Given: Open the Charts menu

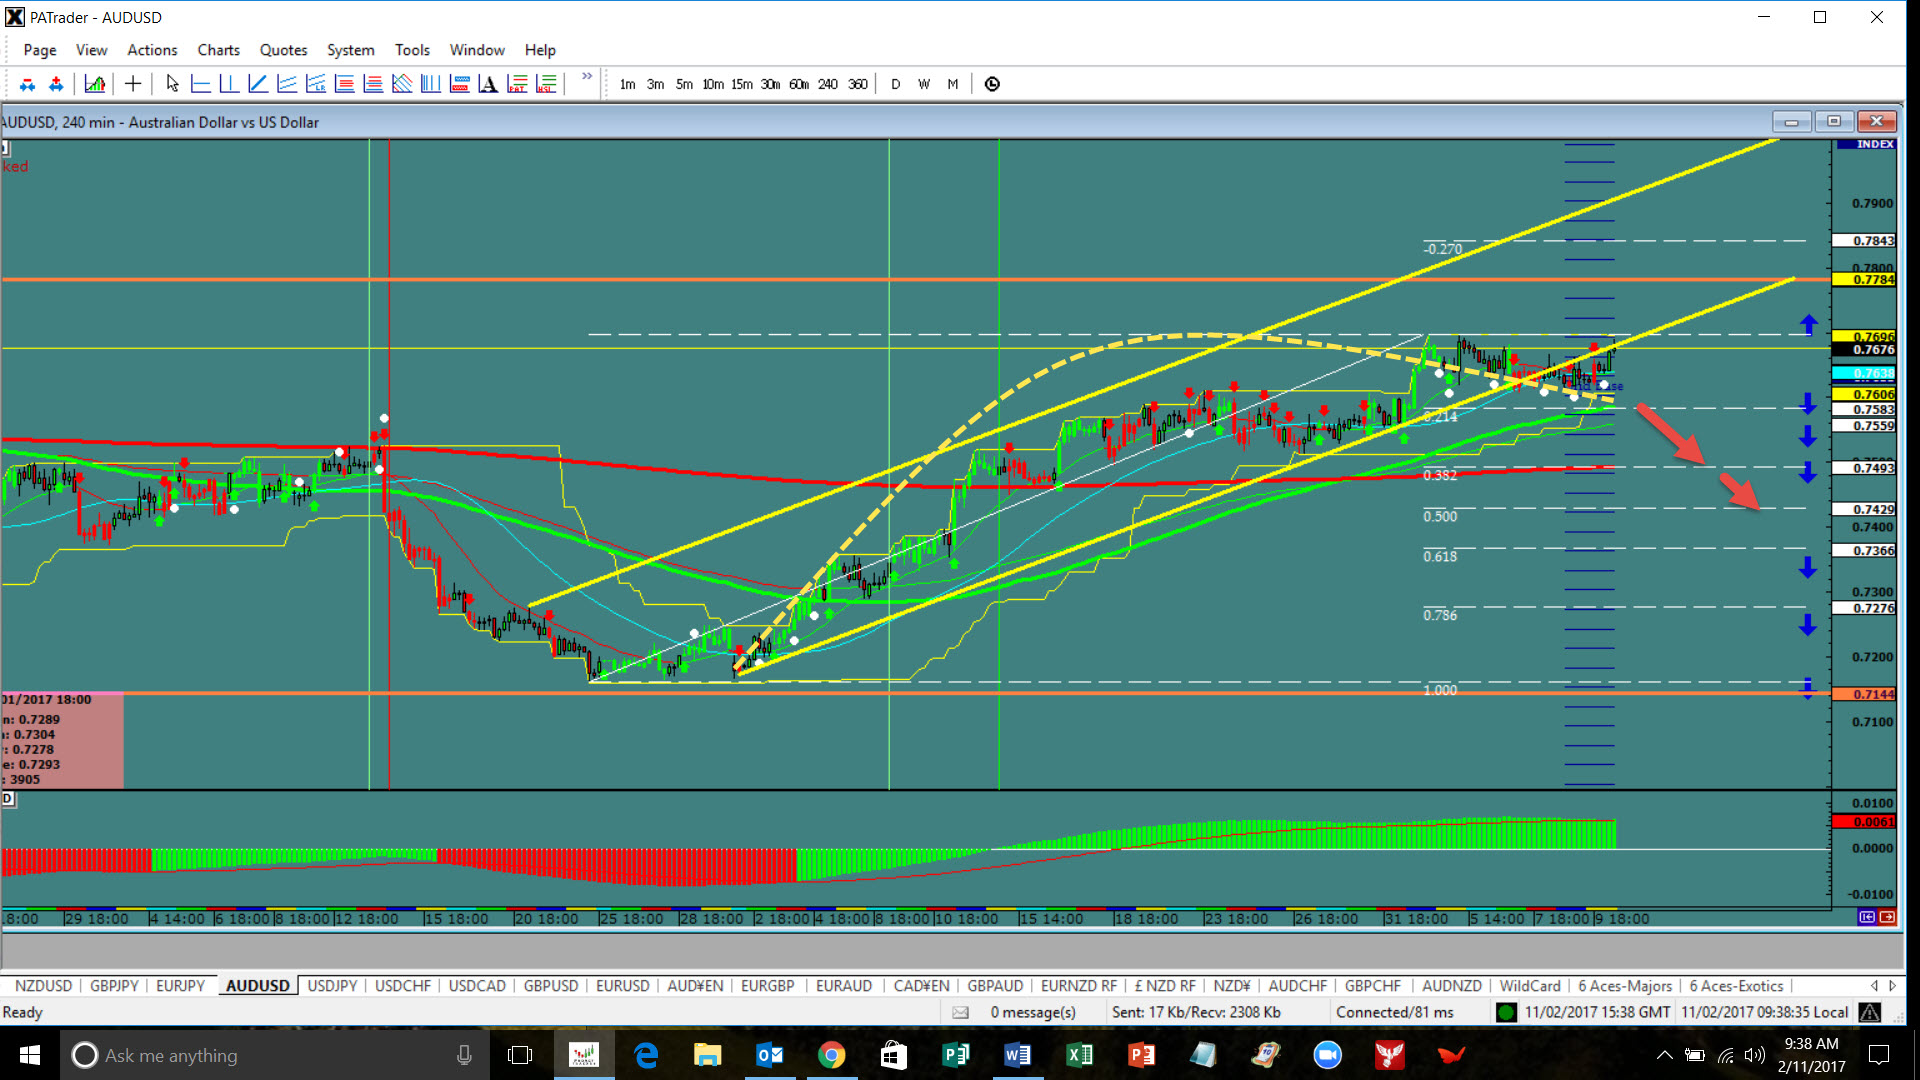Looking at the screenshot, I should (x=218, y=50).
